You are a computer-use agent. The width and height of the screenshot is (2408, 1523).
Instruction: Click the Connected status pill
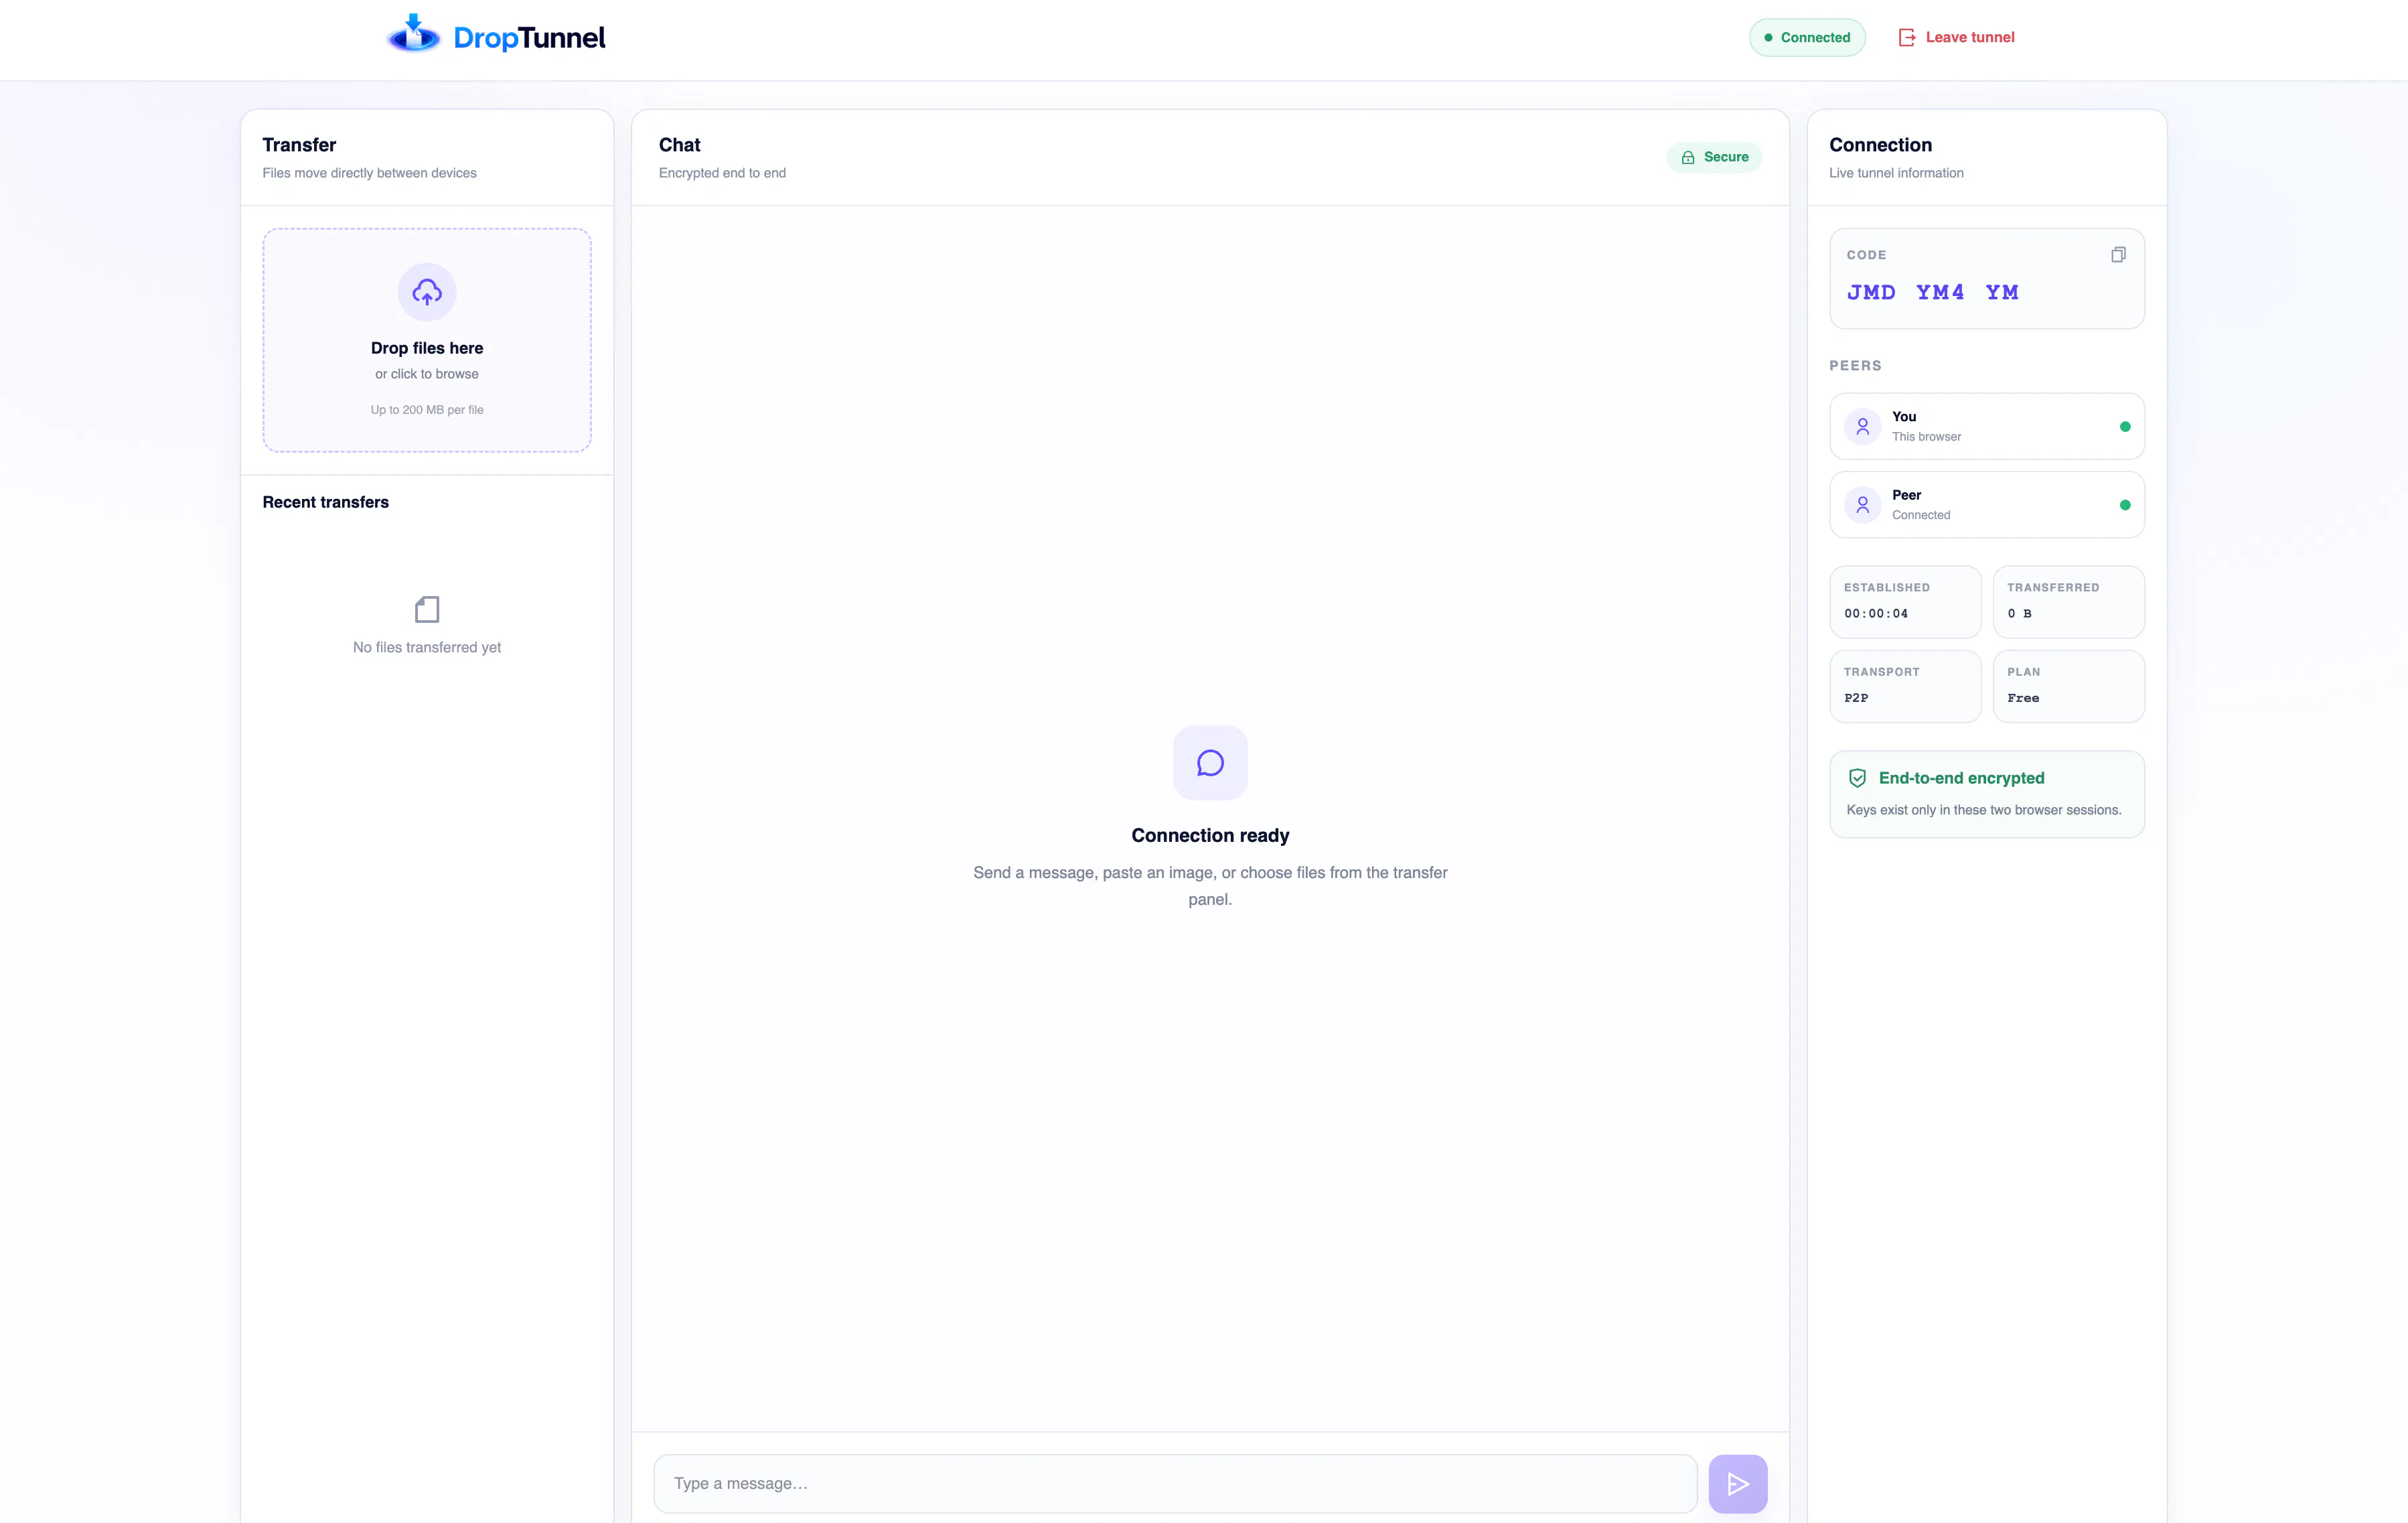click(1807, 37)
